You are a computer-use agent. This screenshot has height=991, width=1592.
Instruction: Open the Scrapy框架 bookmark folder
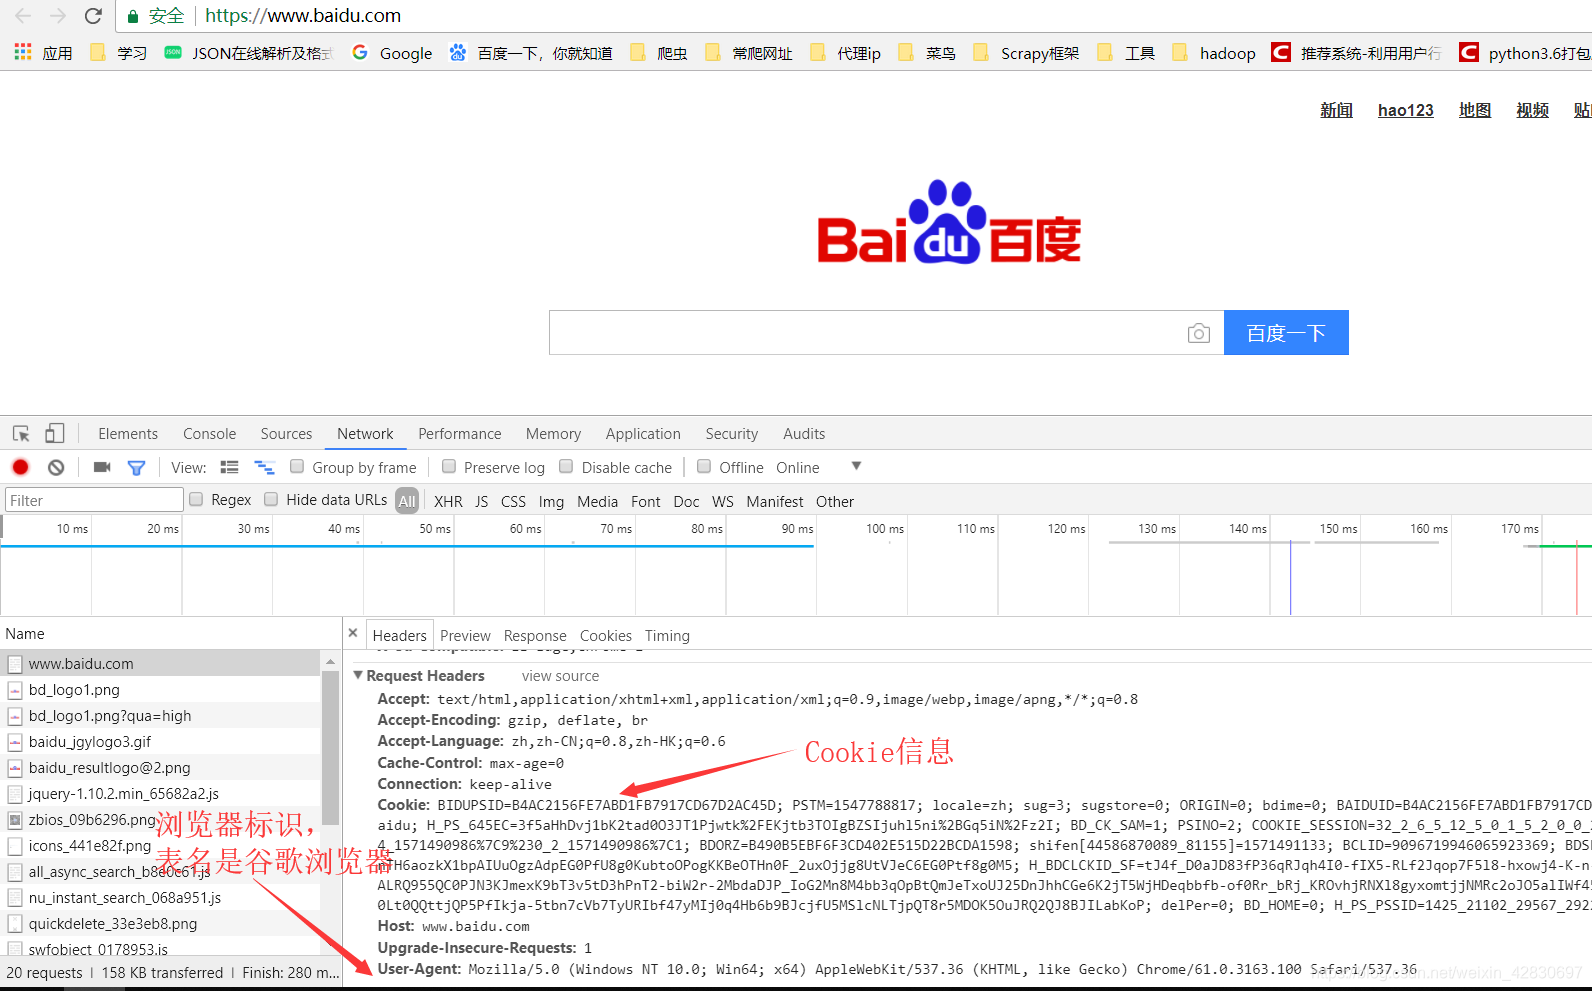pos(1026,53)
